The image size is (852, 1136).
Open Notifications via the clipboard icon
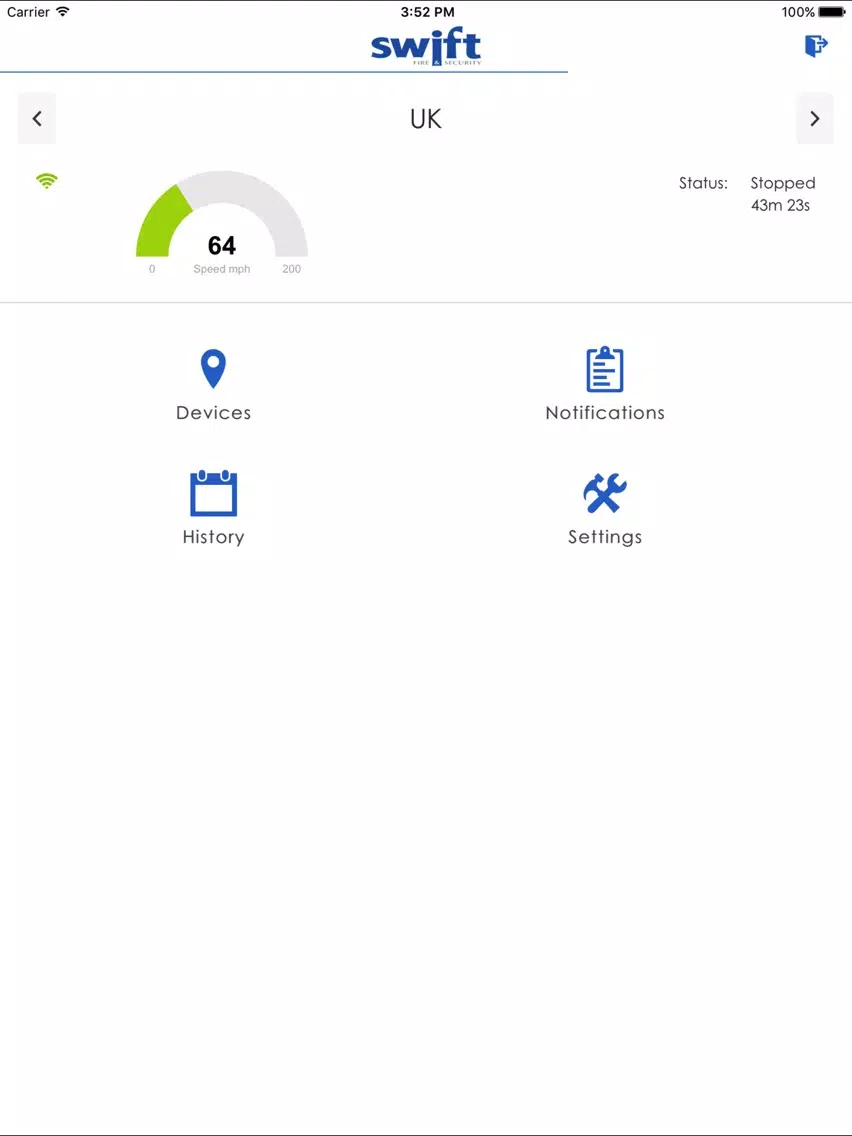point(604,369)
